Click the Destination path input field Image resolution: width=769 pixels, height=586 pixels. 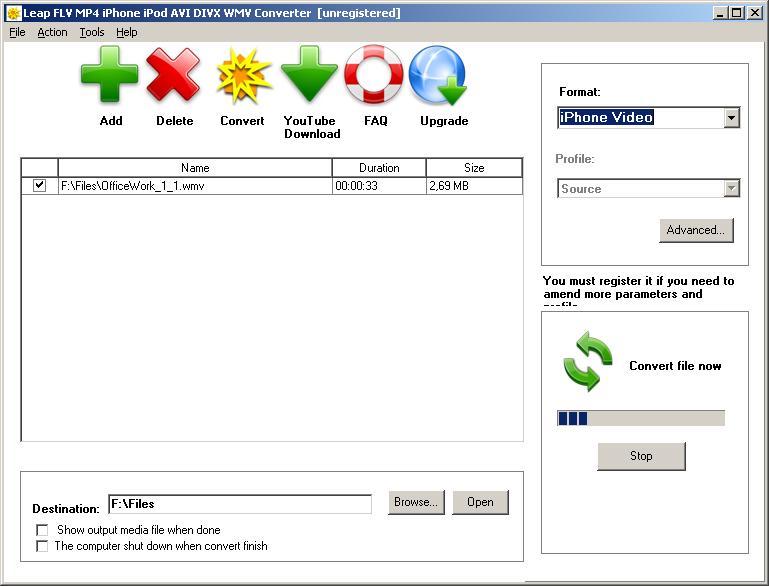coord(240,504)
